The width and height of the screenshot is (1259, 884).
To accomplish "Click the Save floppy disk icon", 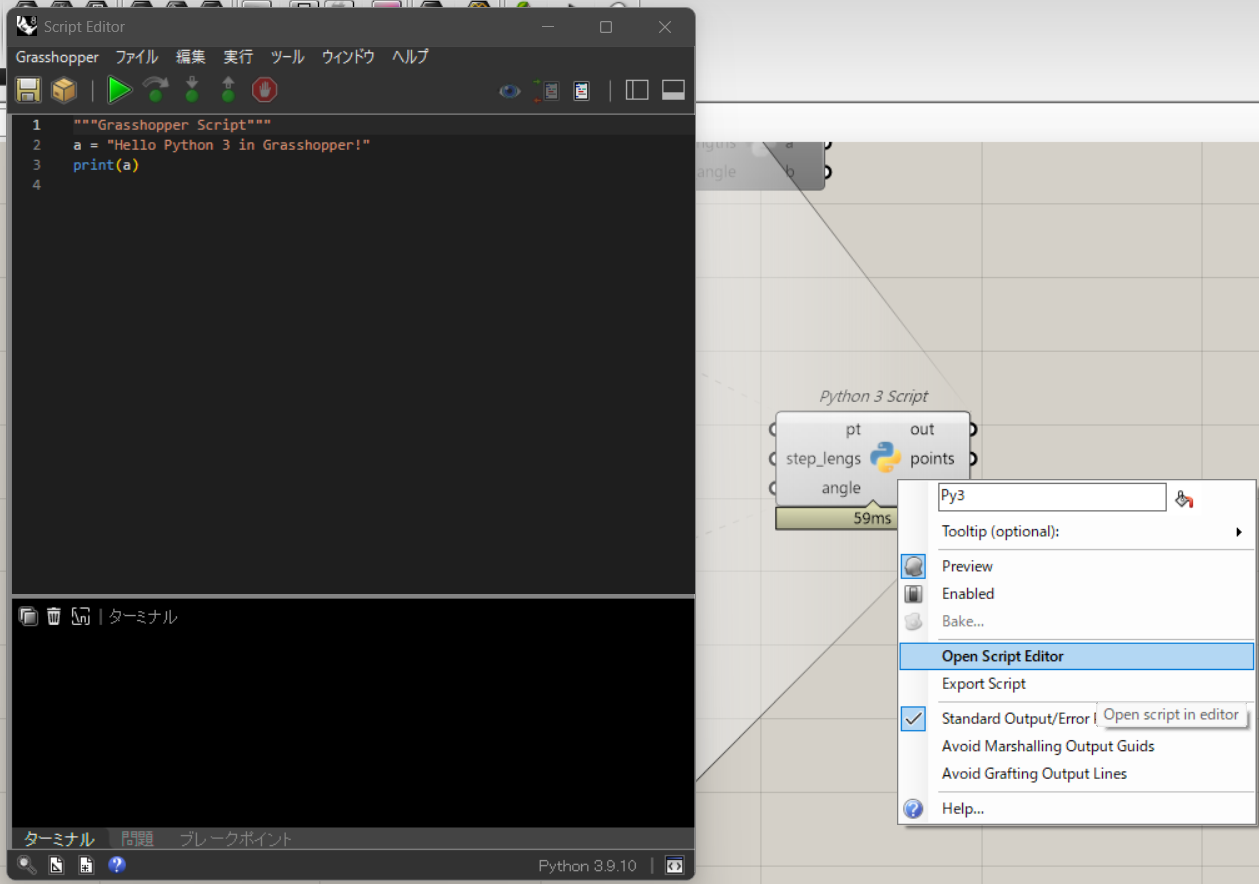I will [28, 90].
